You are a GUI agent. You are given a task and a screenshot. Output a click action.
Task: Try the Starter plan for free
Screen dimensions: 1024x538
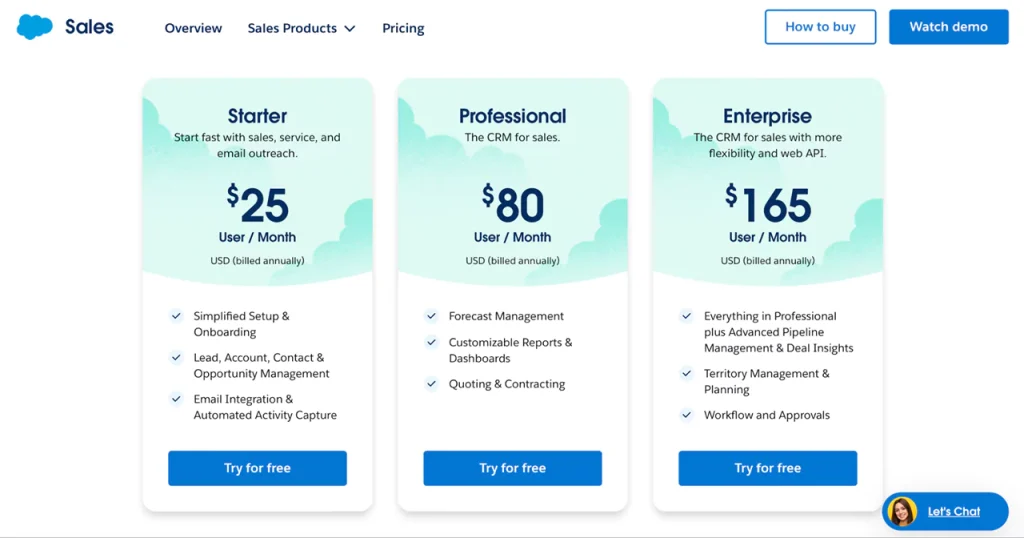click(257, 468)
